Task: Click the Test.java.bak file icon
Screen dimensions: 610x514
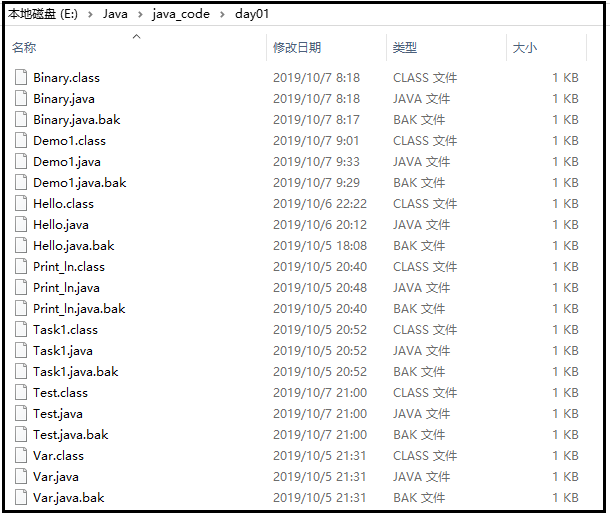Action: 21,434
